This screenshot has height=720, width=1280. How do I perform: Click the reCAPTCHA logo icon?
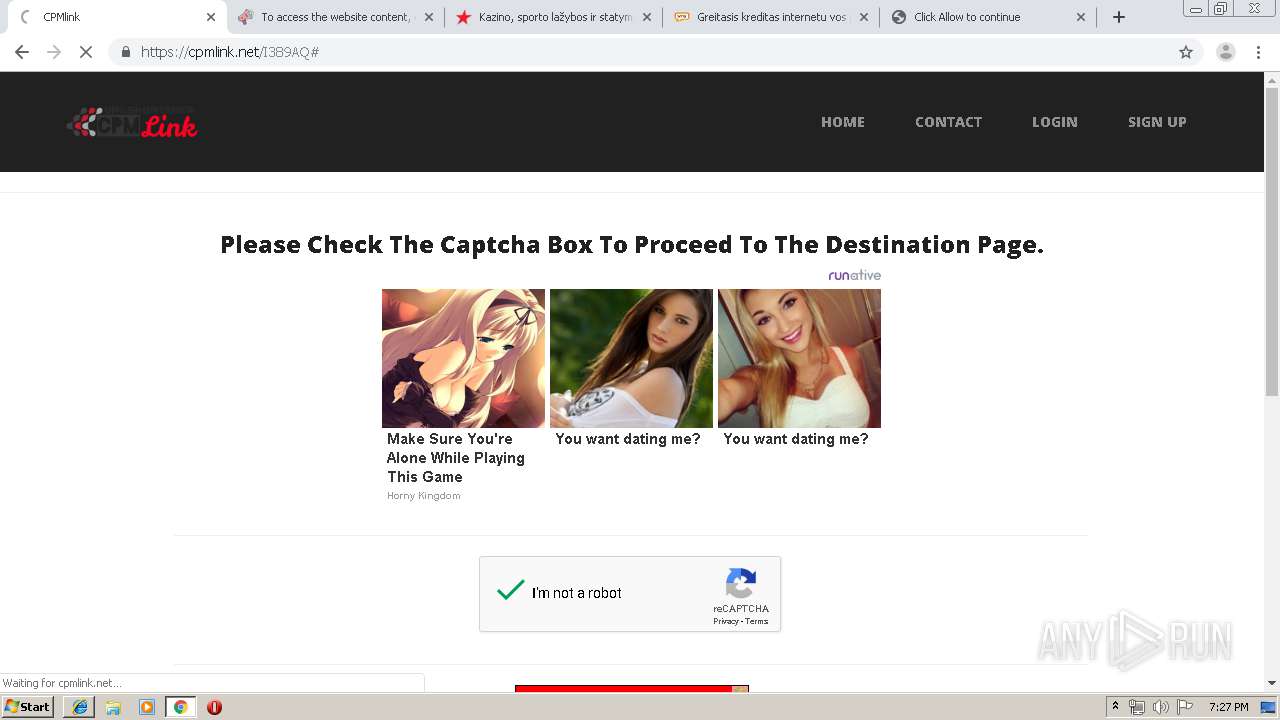pyautogui.click(x=741, y=583)
